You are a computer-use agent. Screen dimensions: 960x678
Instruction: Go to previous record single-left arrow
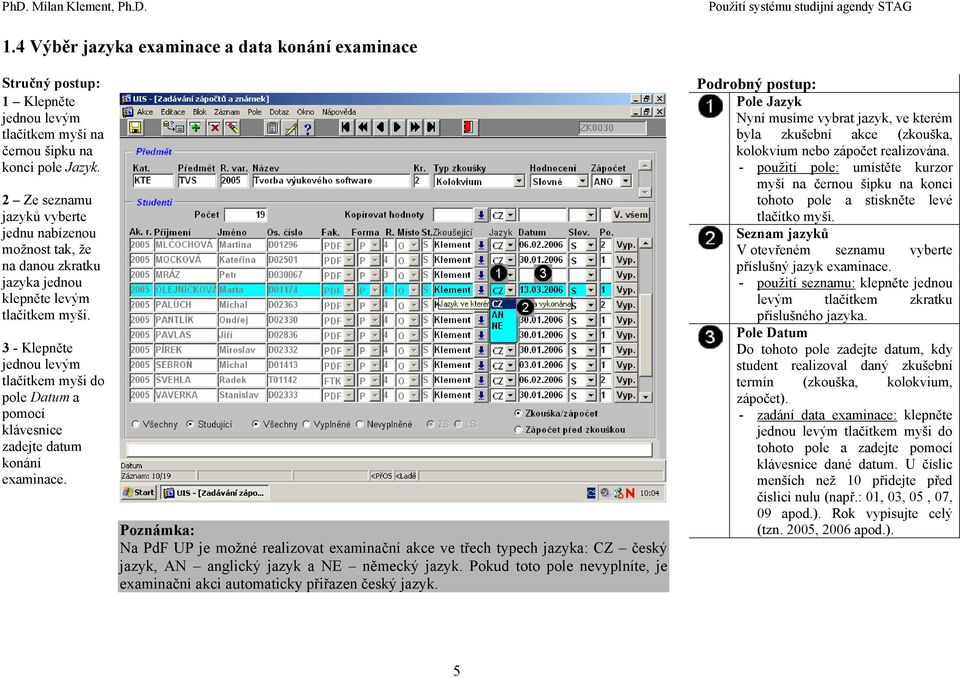pyautogui.click(x=380, y=127)
